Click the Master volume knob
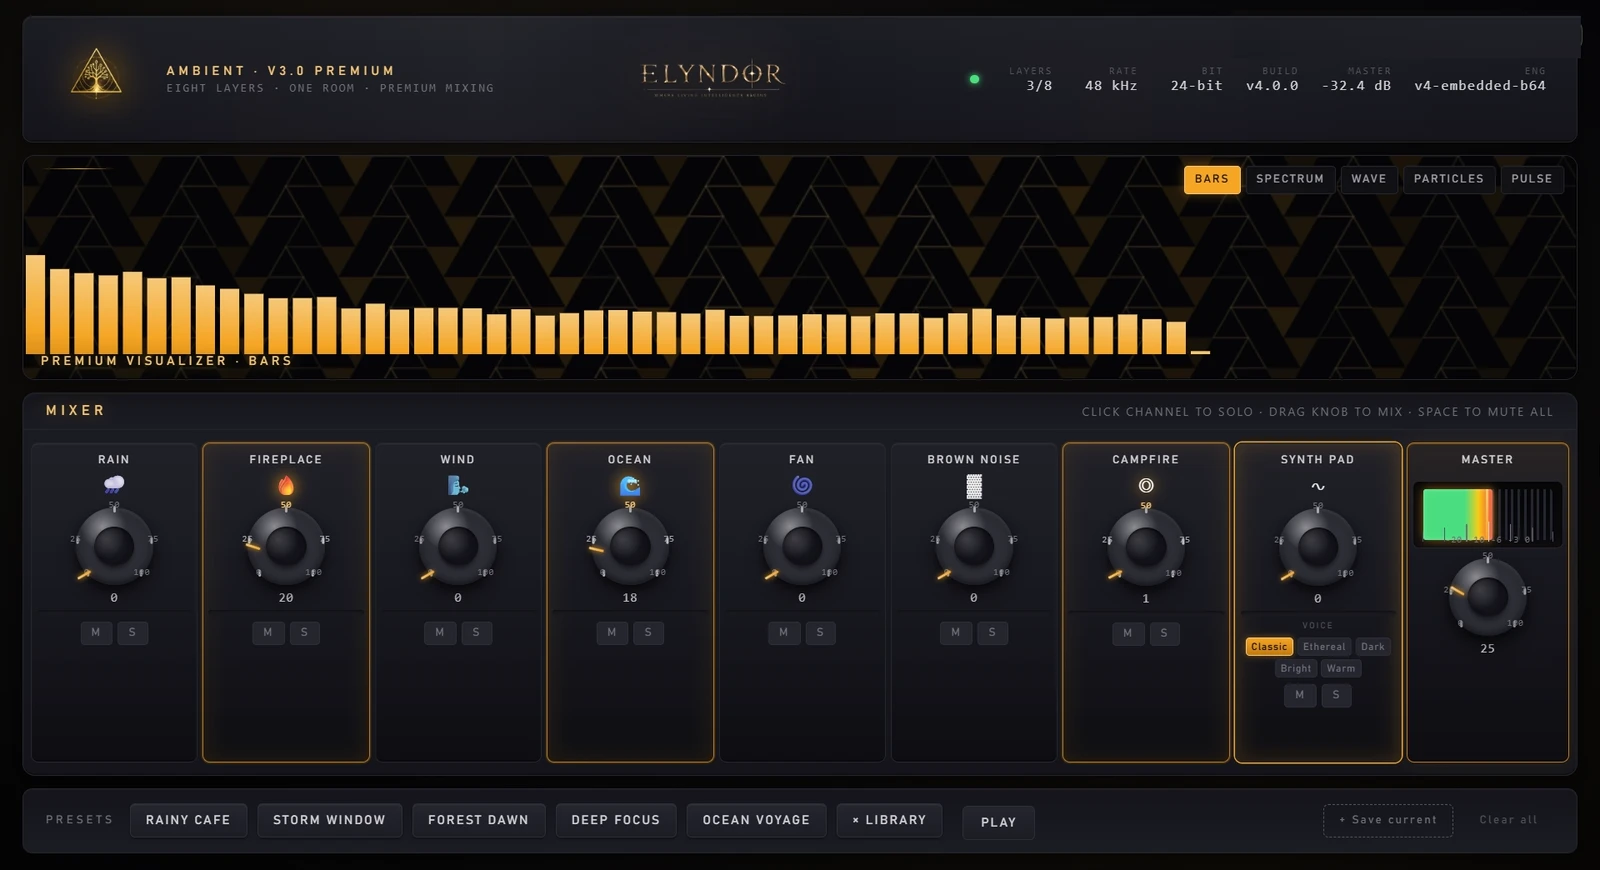 point(1487,597)
